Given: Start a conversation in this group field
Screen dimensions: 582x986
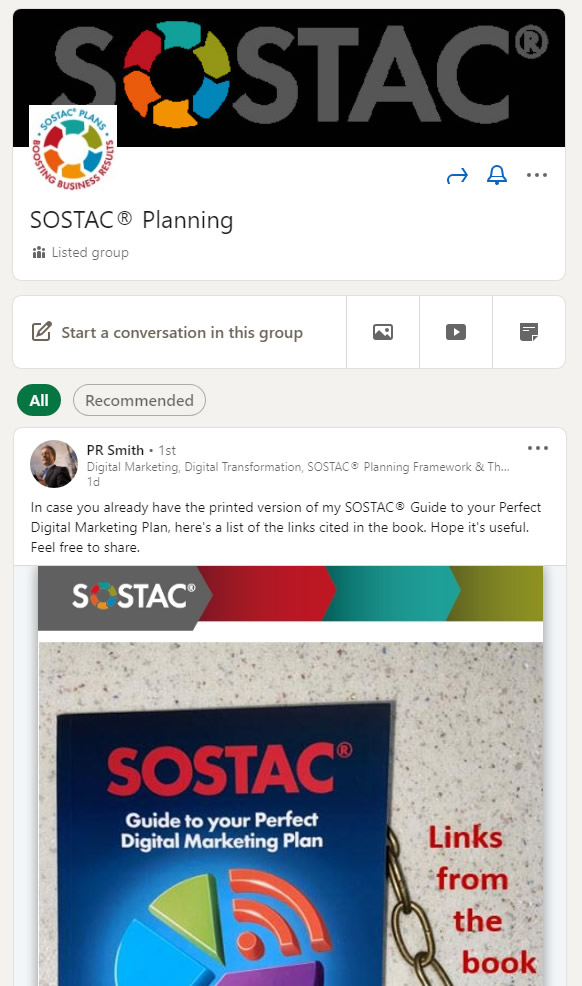Looking at the screenshot, I should click(180, 331).
